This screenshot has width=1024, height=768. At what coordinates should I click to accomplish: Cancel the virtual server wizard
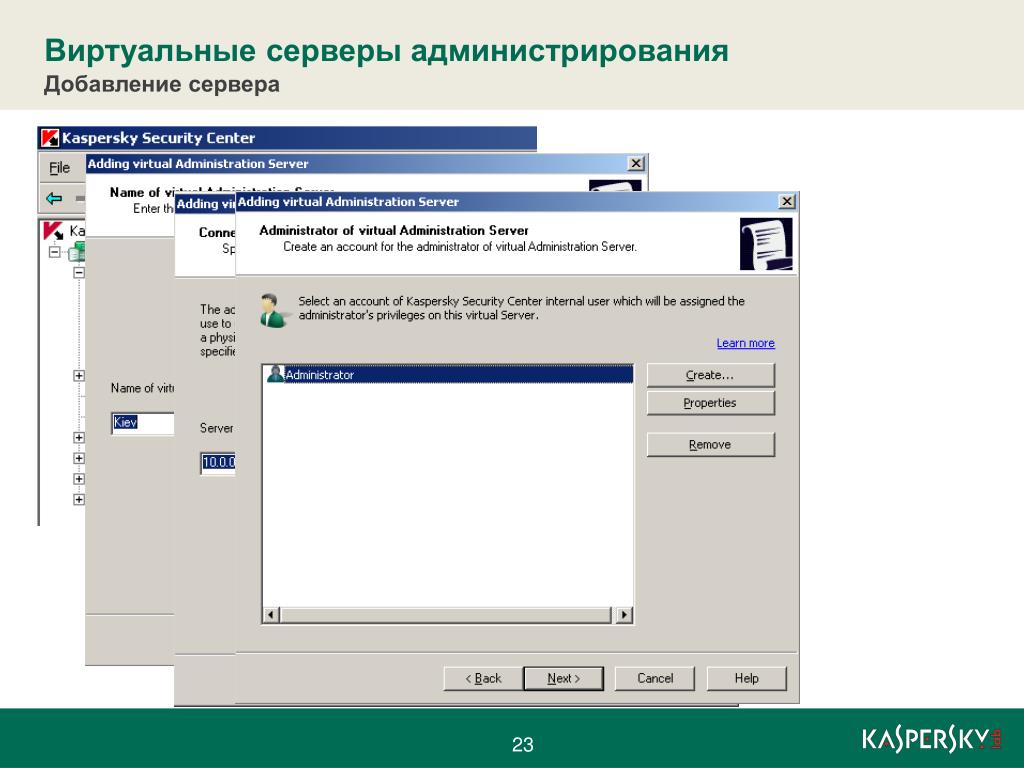(655, 679)
